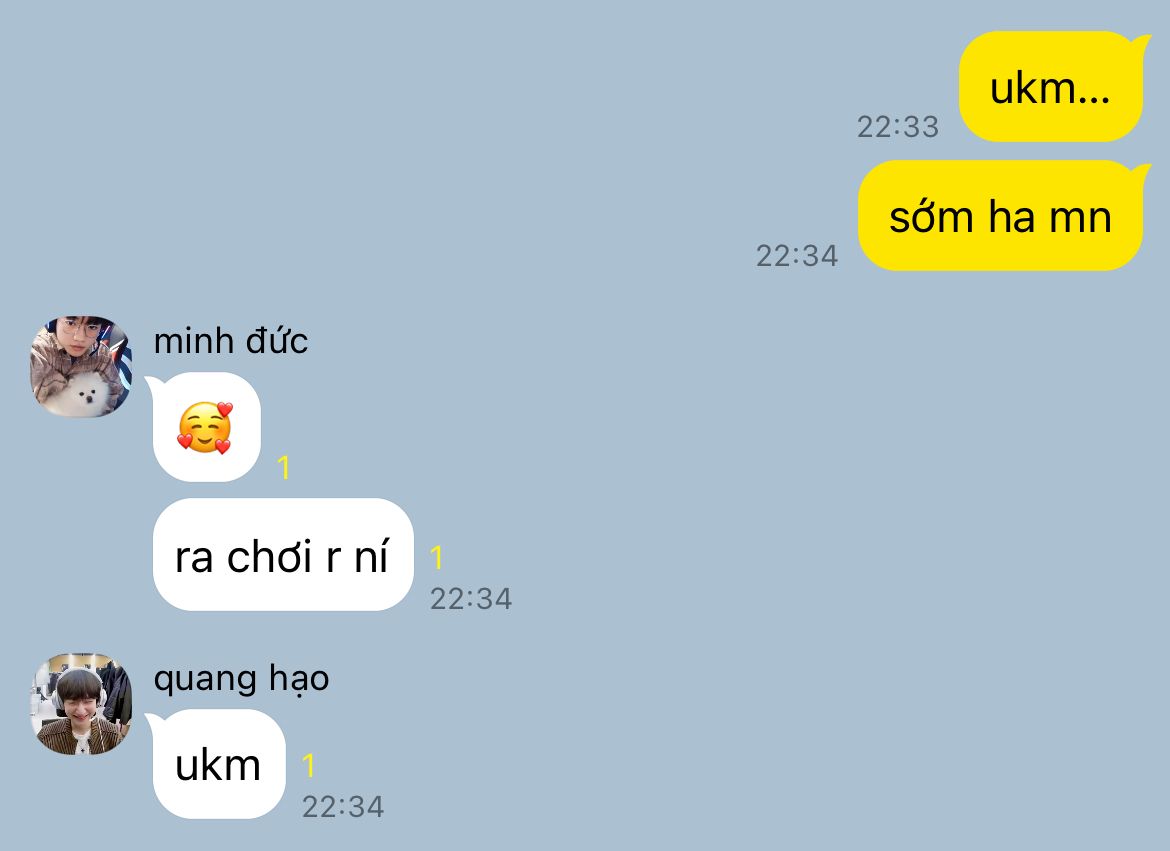This screenshot has width=1170, height=851.
Task: Tap the white dog in minh đức's avatar
Action: pyautogui.click(x=86, y=393)
